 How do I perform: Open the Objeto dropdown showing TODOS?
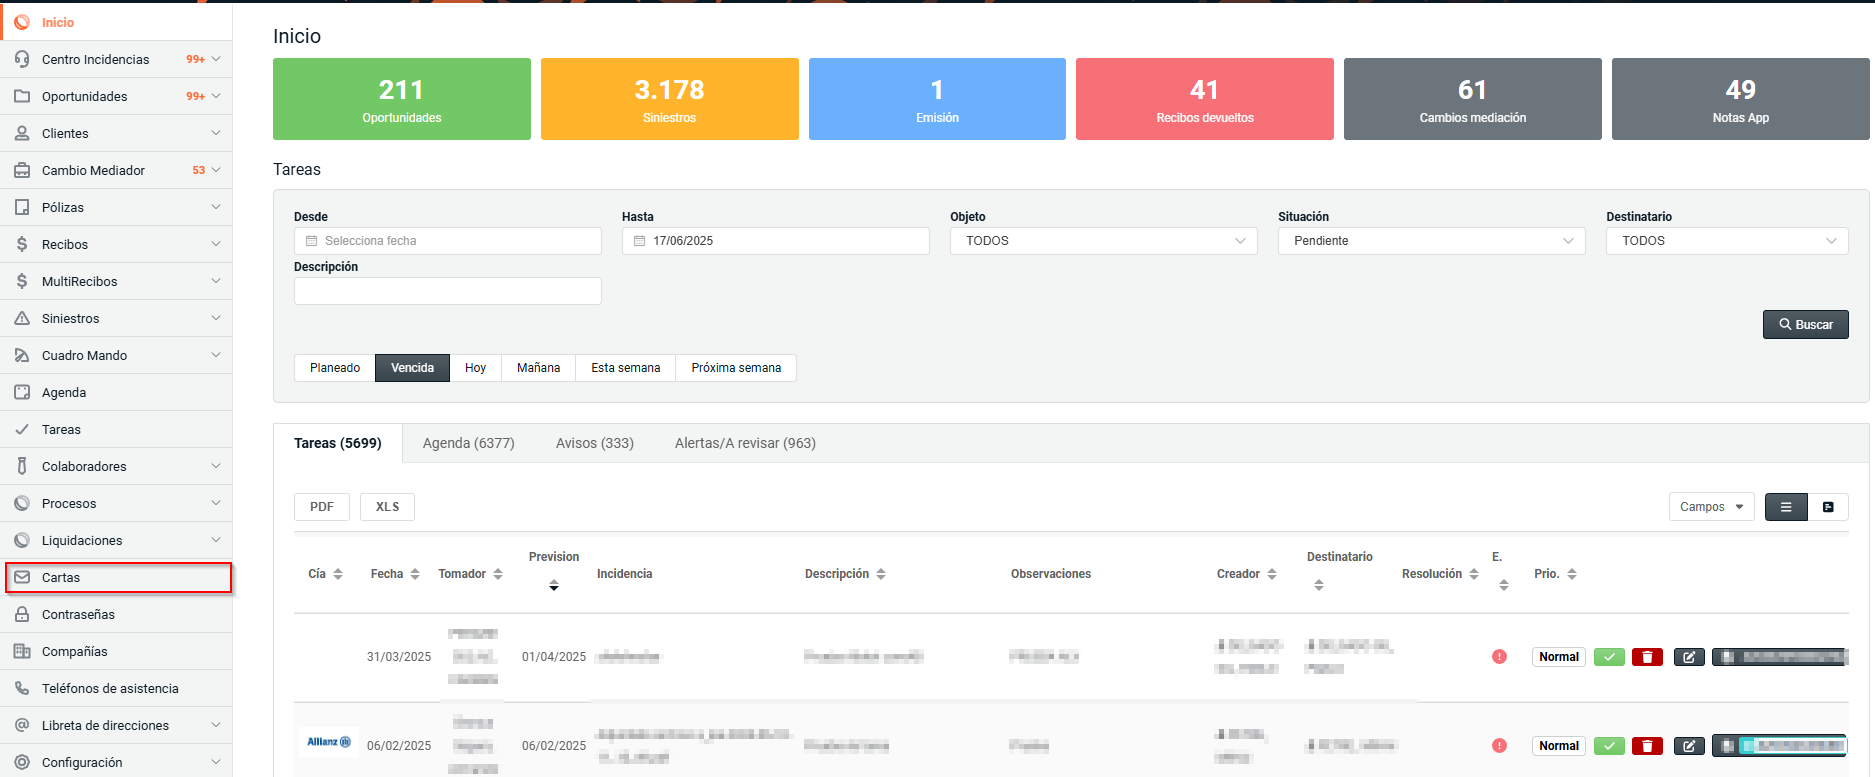tap(1104, 241)
